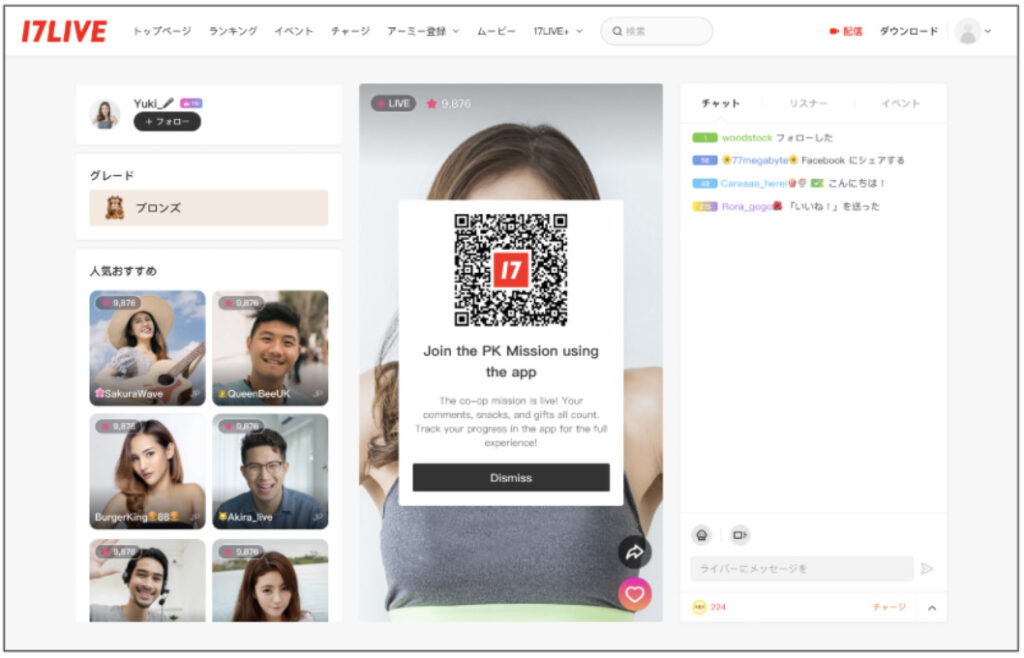
Task: Open the QueenBeeUK stream thumbnail
Action: coord(270,348)
